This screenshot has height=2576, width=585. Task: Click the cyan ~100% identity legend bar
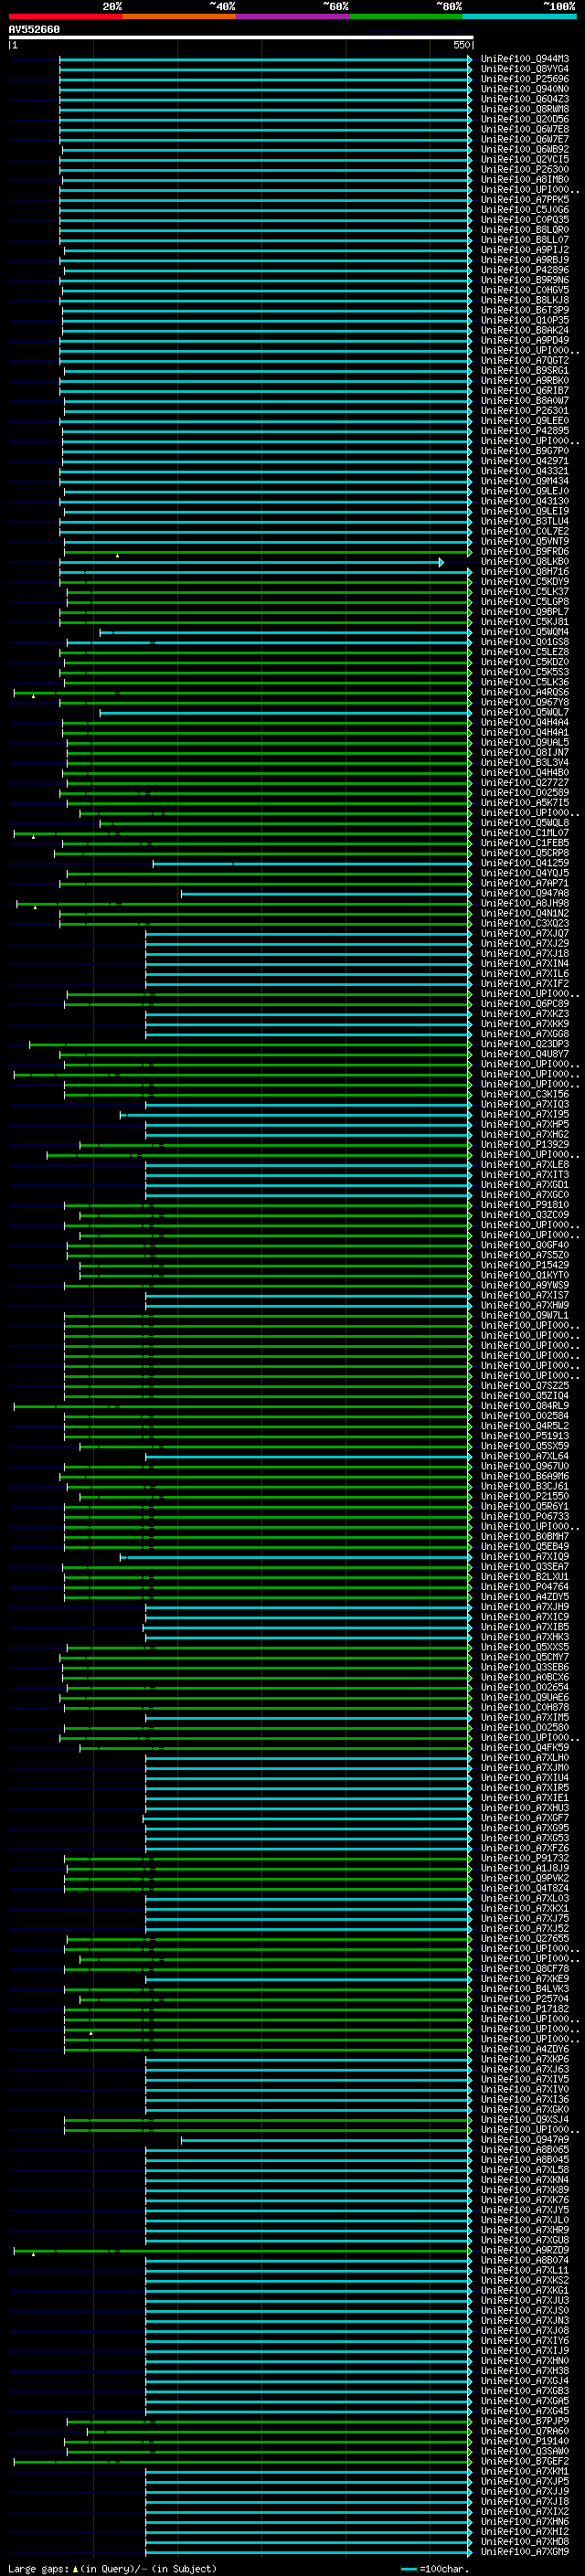(519, 16)
